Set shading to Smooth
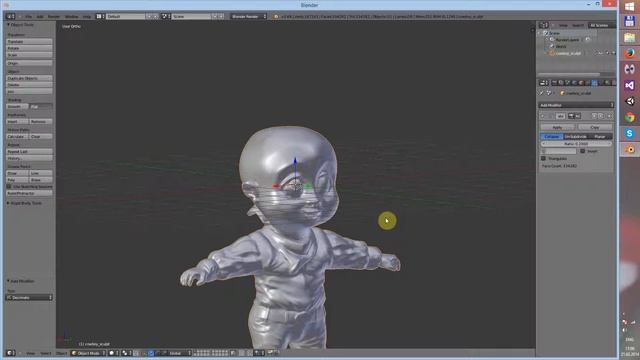Screen dimensions: 640x360 click(17, 107)
